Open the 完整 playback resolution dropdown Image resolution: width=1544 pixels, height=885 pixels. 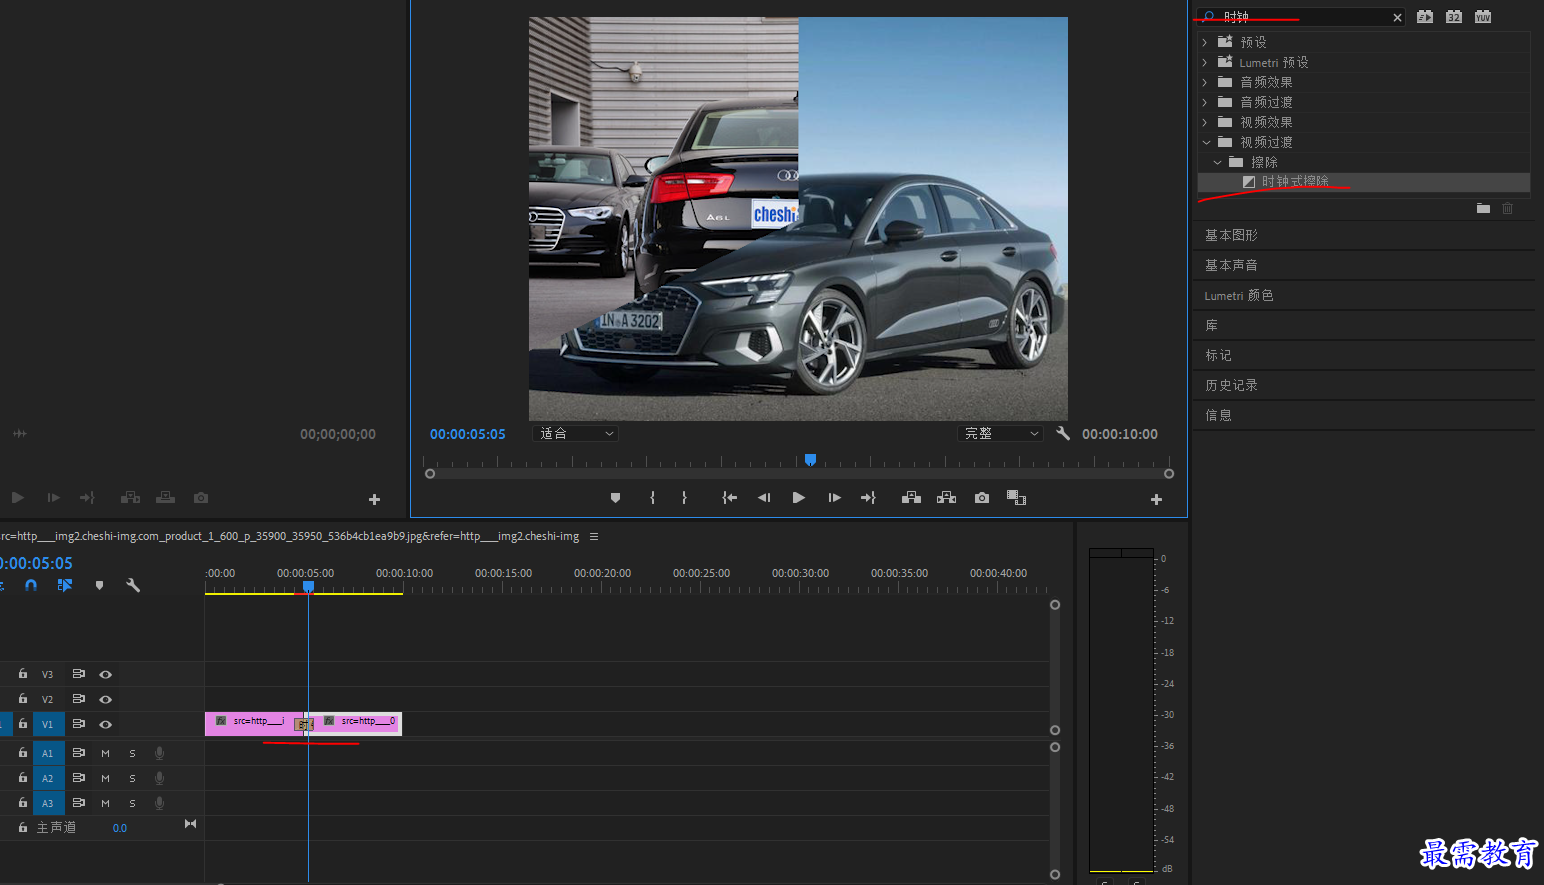coord(1000,433)
